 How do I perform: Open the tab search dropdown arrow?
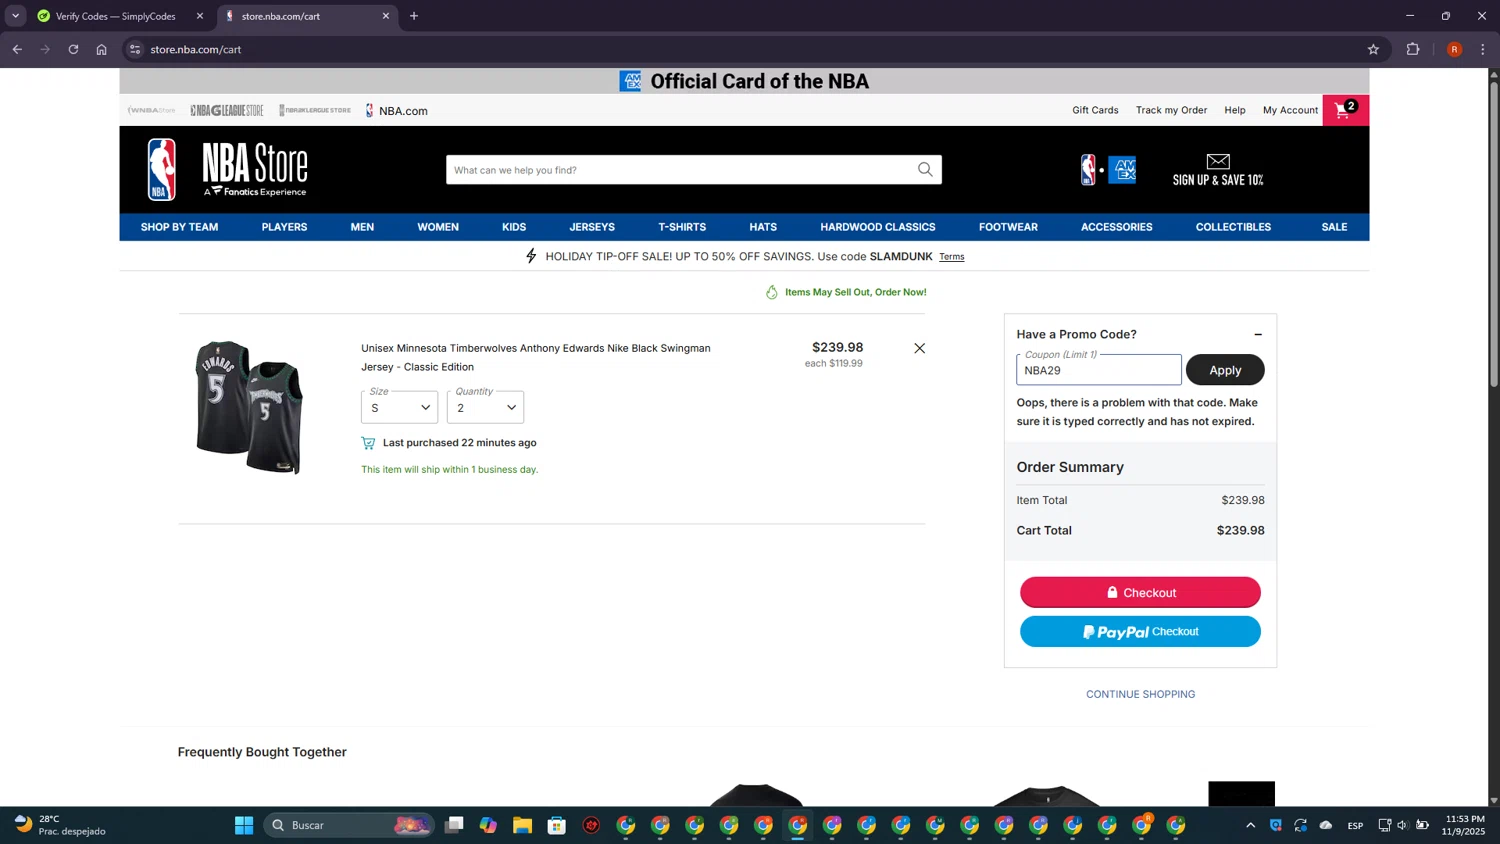pos(15,16)
